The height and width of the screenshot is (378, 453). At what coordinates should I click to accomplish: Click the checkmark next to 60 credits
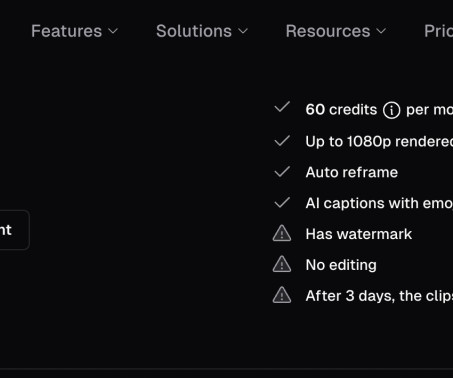282,107
